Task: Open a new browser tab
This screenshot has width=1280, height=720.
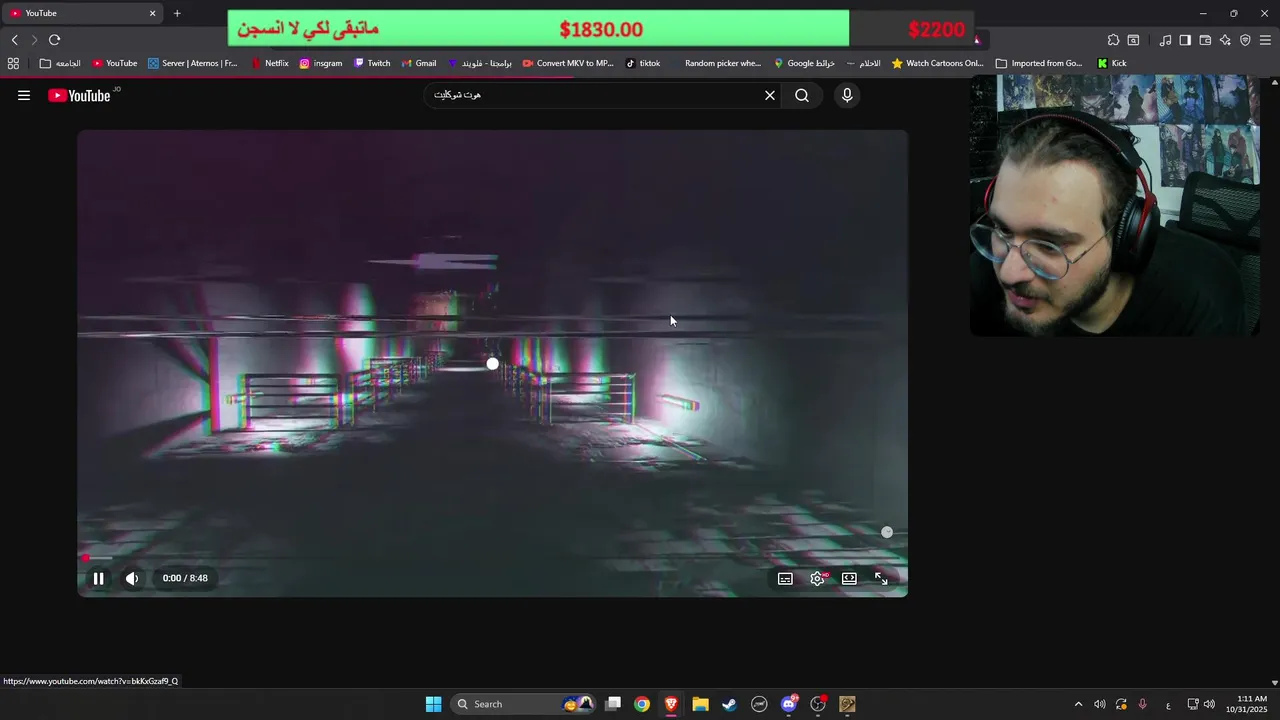Action: [x=177, y=13]
